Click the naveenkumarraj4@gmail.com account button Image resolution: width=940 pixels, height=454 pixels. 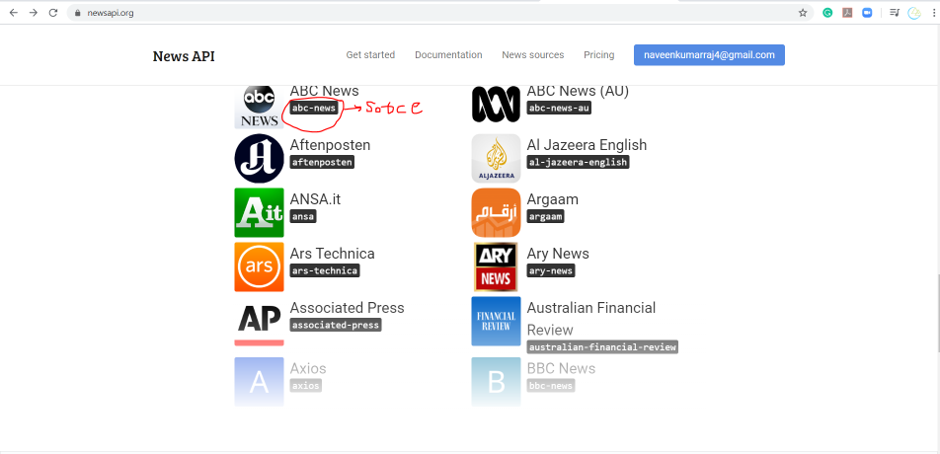point(709,55)
